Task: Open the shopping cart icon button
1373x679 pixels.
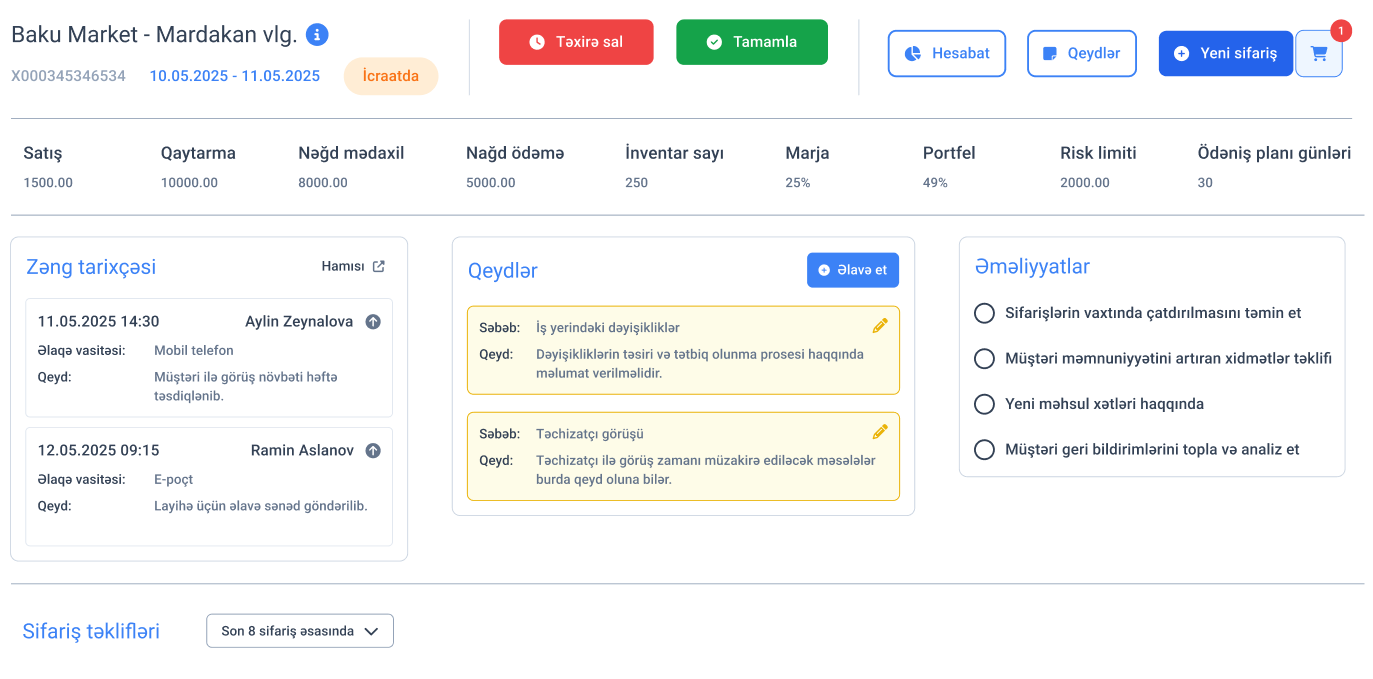Action: point(1319,54)
